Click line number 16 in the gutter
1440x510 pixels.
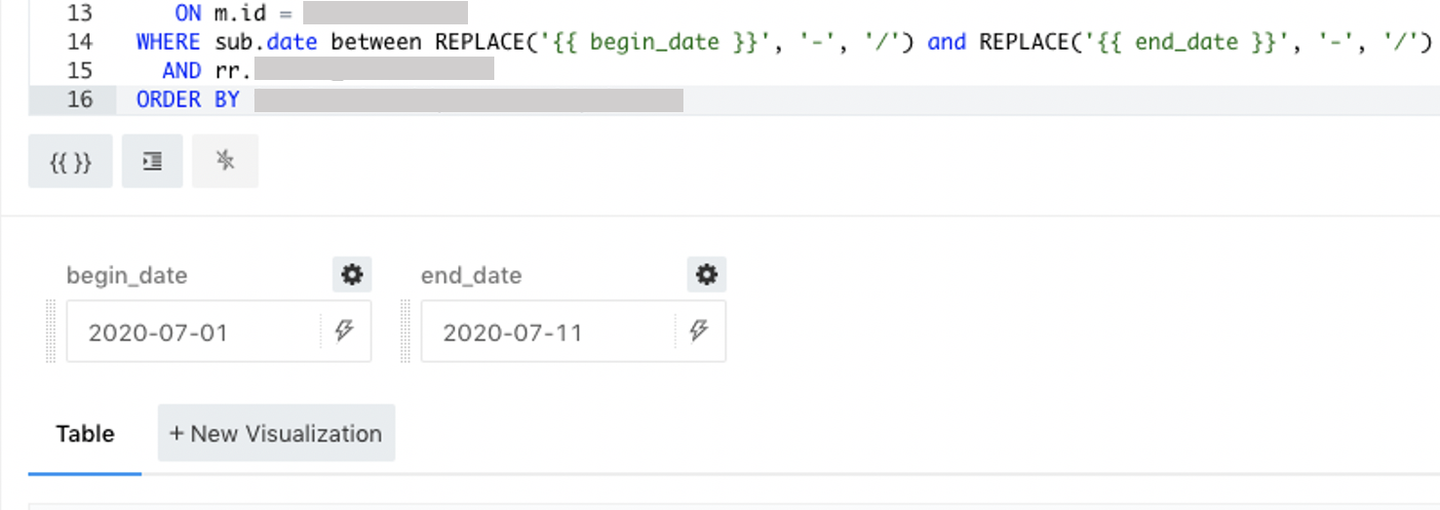[79, 100]
